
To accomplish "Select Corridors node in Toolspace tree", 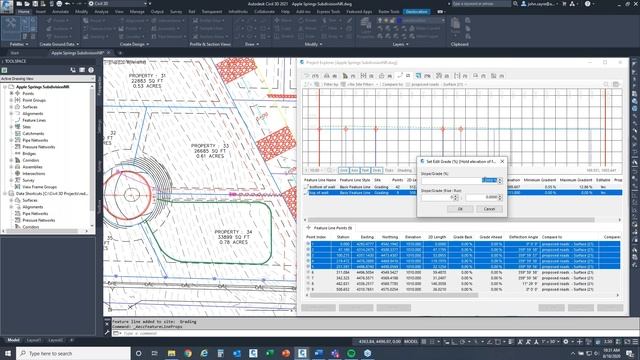I will point(31,160).
